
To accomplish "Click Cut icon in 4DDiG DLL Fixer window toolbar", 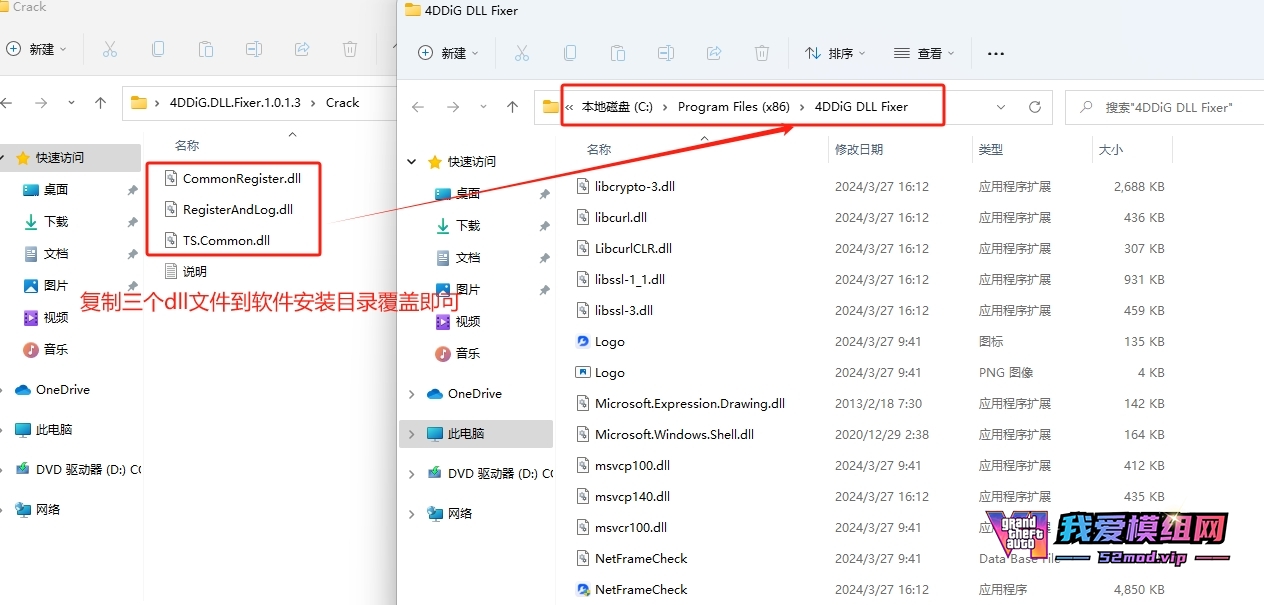I will pos(521,53).
